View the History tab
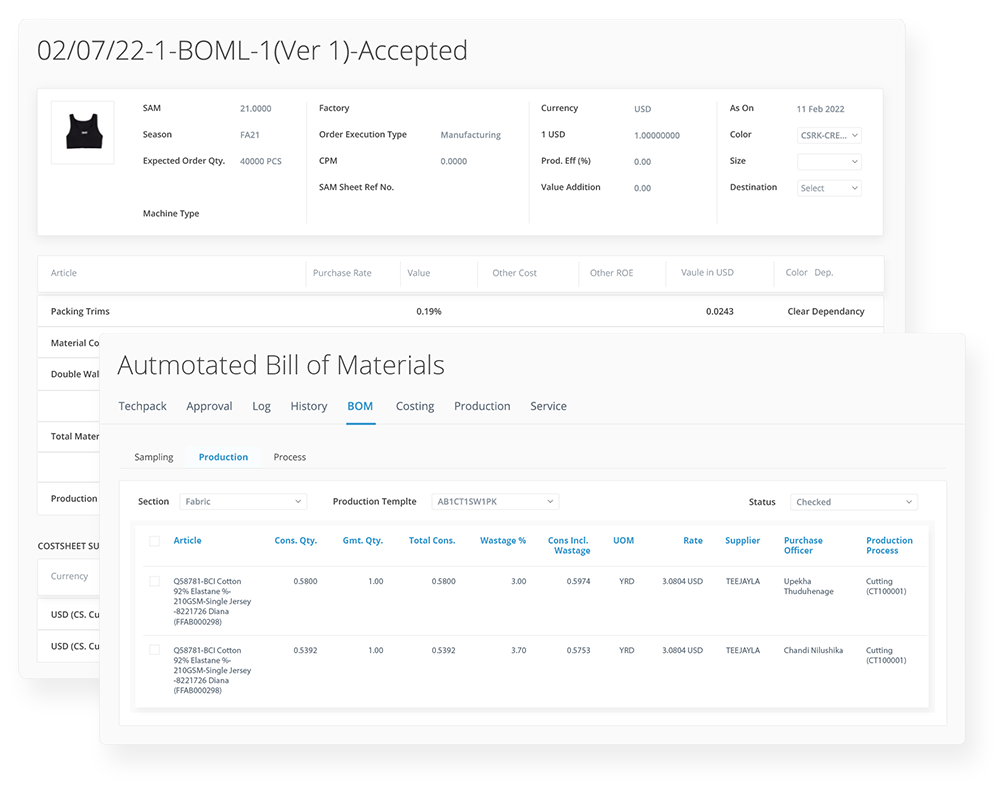The height and width of the screenshot is (800, 1000). (x=308, y=406)
